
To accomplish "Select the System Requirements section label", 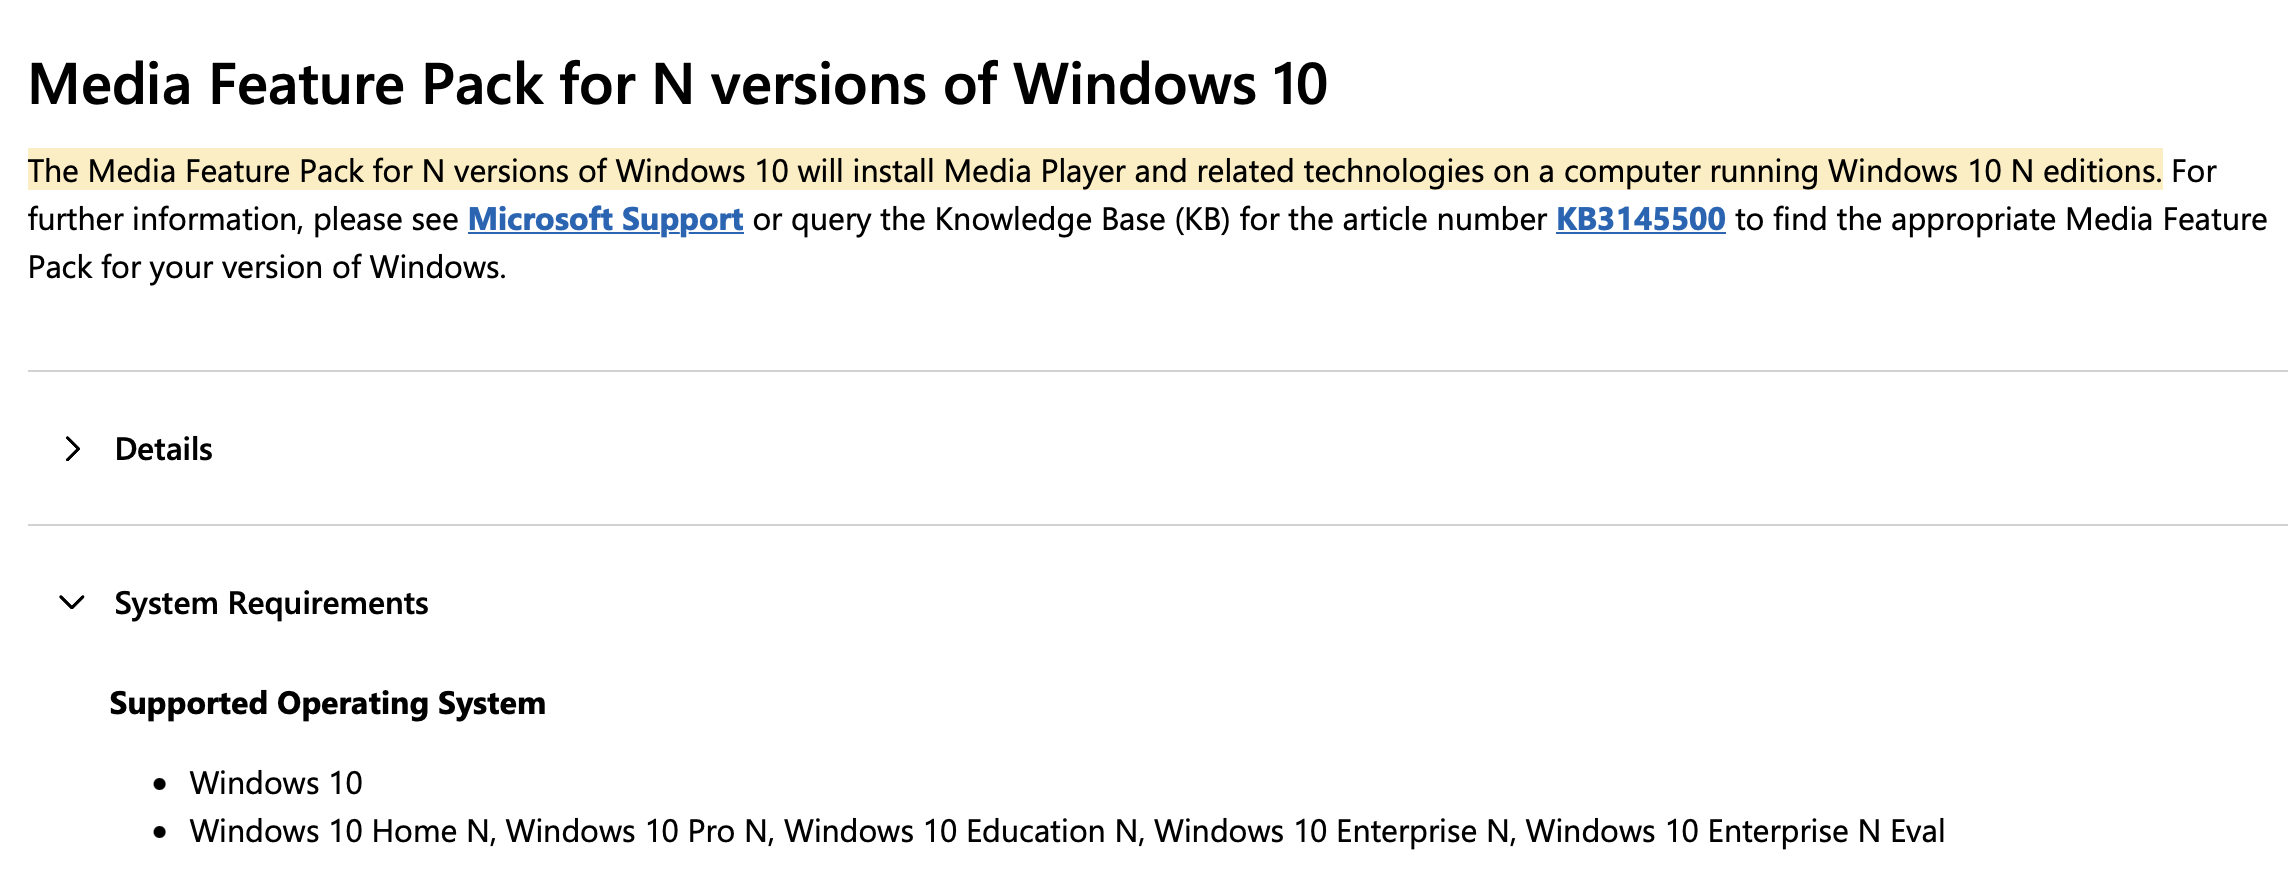I will point(272,602).
